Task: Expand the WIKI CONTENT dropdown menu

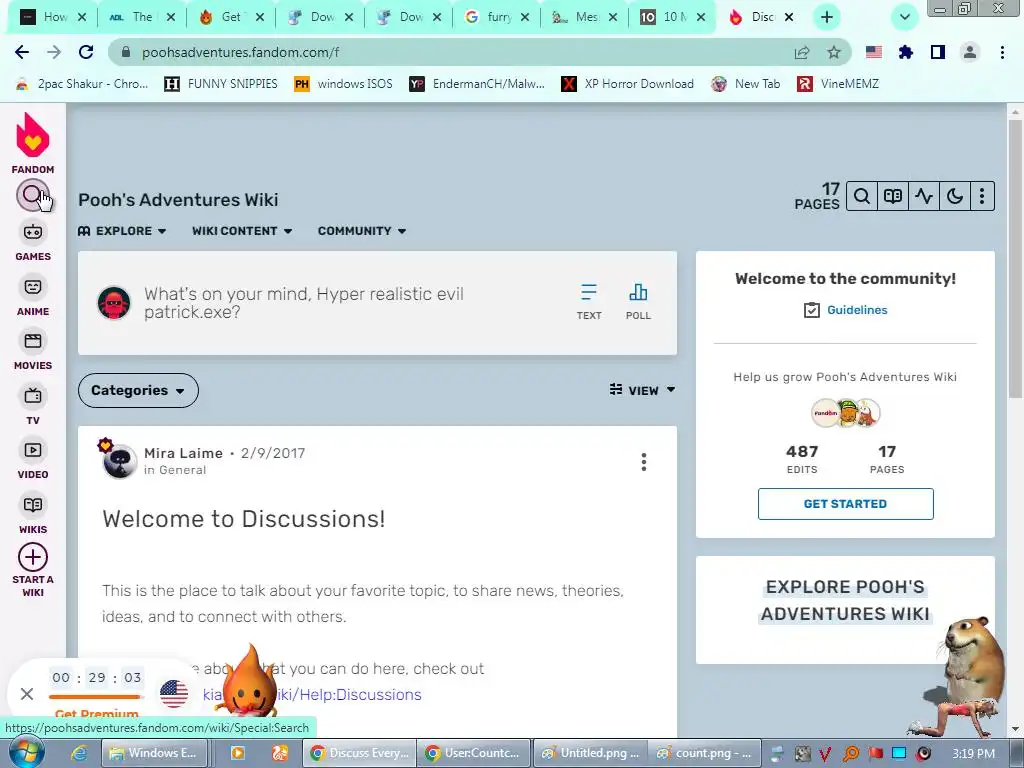Action: coord(242,231)
